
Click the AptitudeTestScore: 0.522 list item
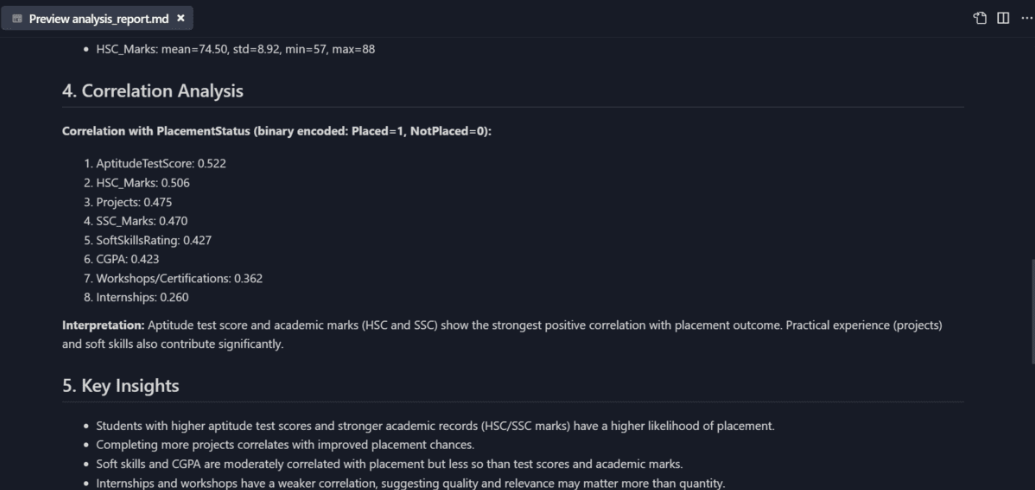[161, 163]
